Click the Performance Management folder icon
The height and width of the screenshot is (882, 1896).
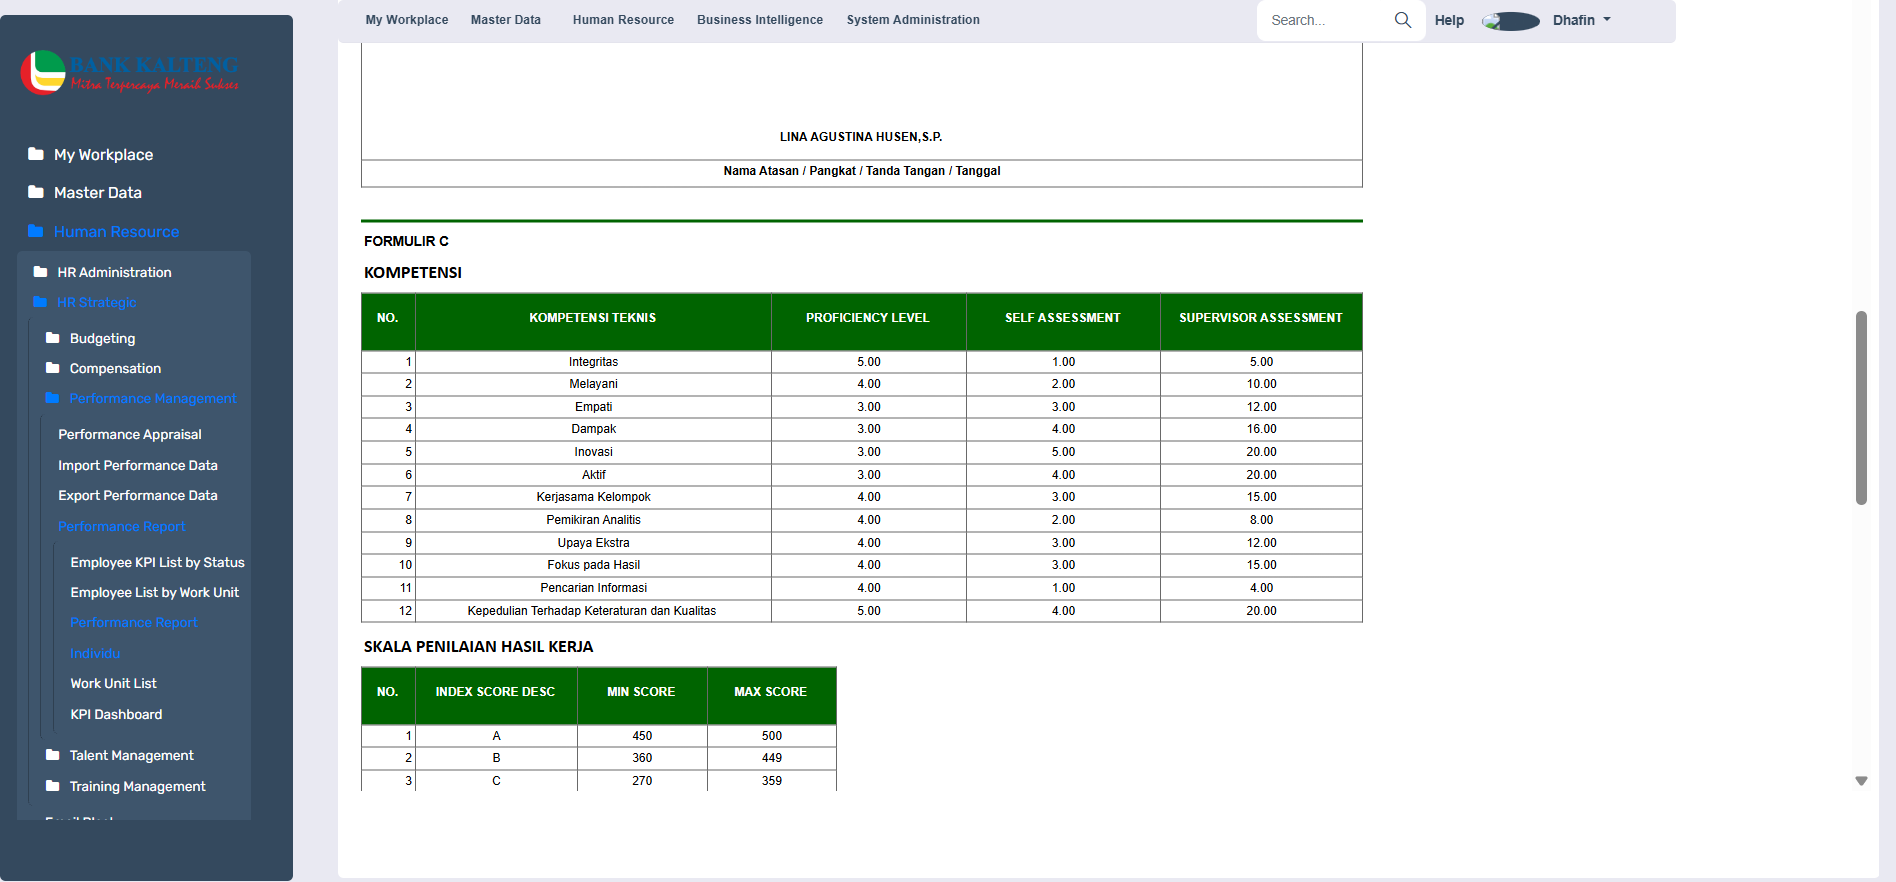pyautogui.click(x=53, y=398)
